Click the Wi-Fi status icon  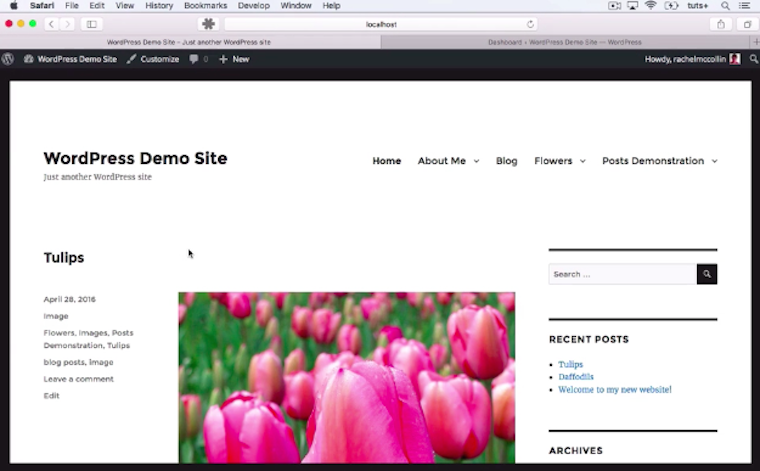click(x=650, y=6)
